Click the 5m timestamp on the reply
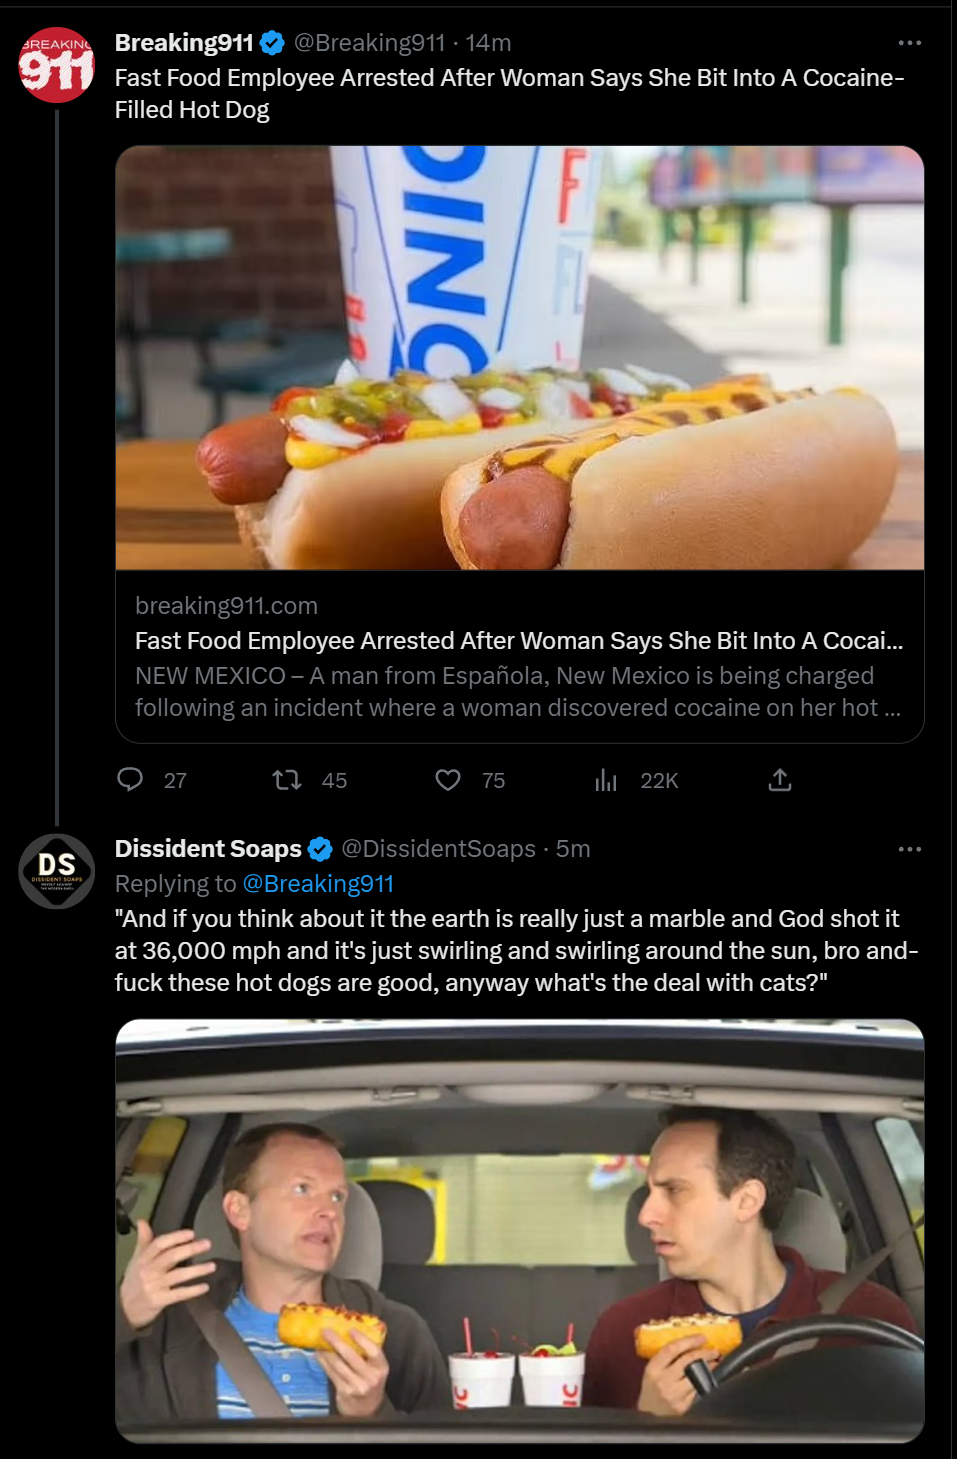This screenshot has width=957, height=1459. coord(573,849)
